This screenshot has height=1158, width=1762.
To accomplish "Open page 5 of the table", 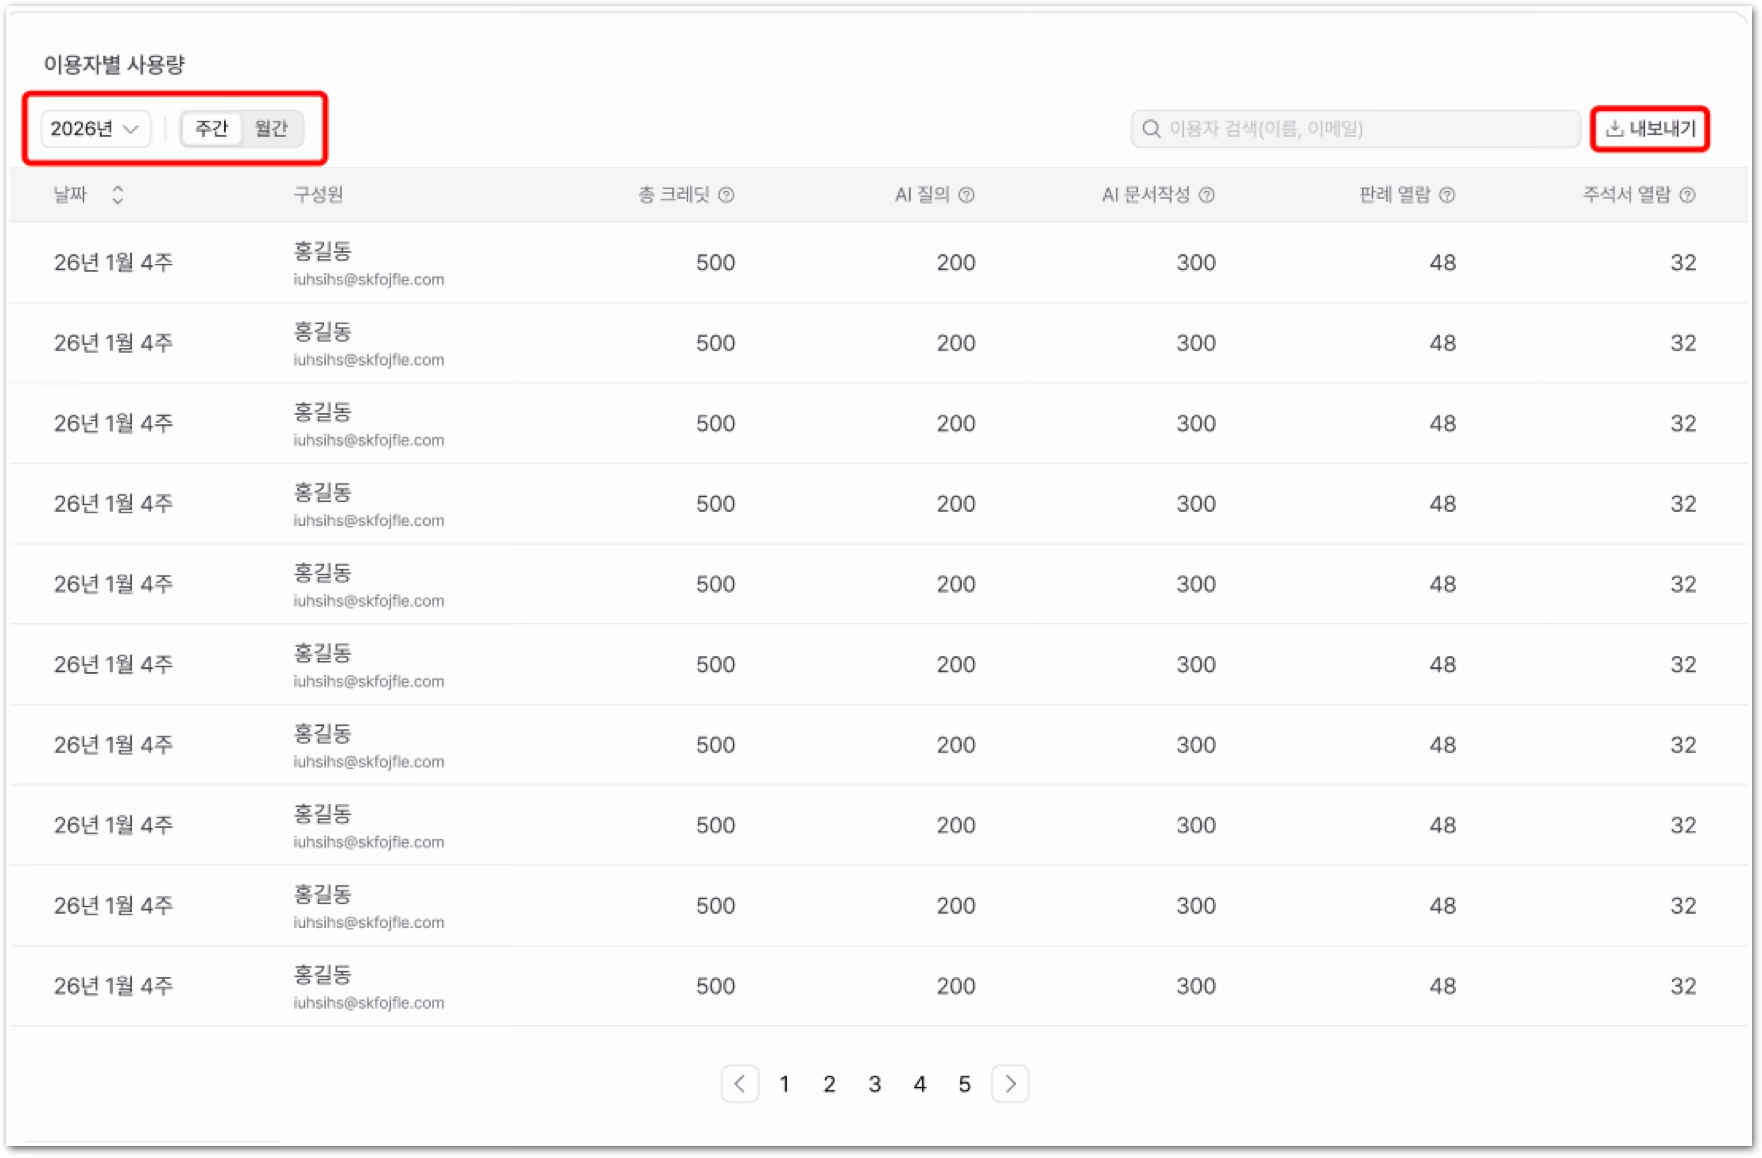I will click(964, 1084).
